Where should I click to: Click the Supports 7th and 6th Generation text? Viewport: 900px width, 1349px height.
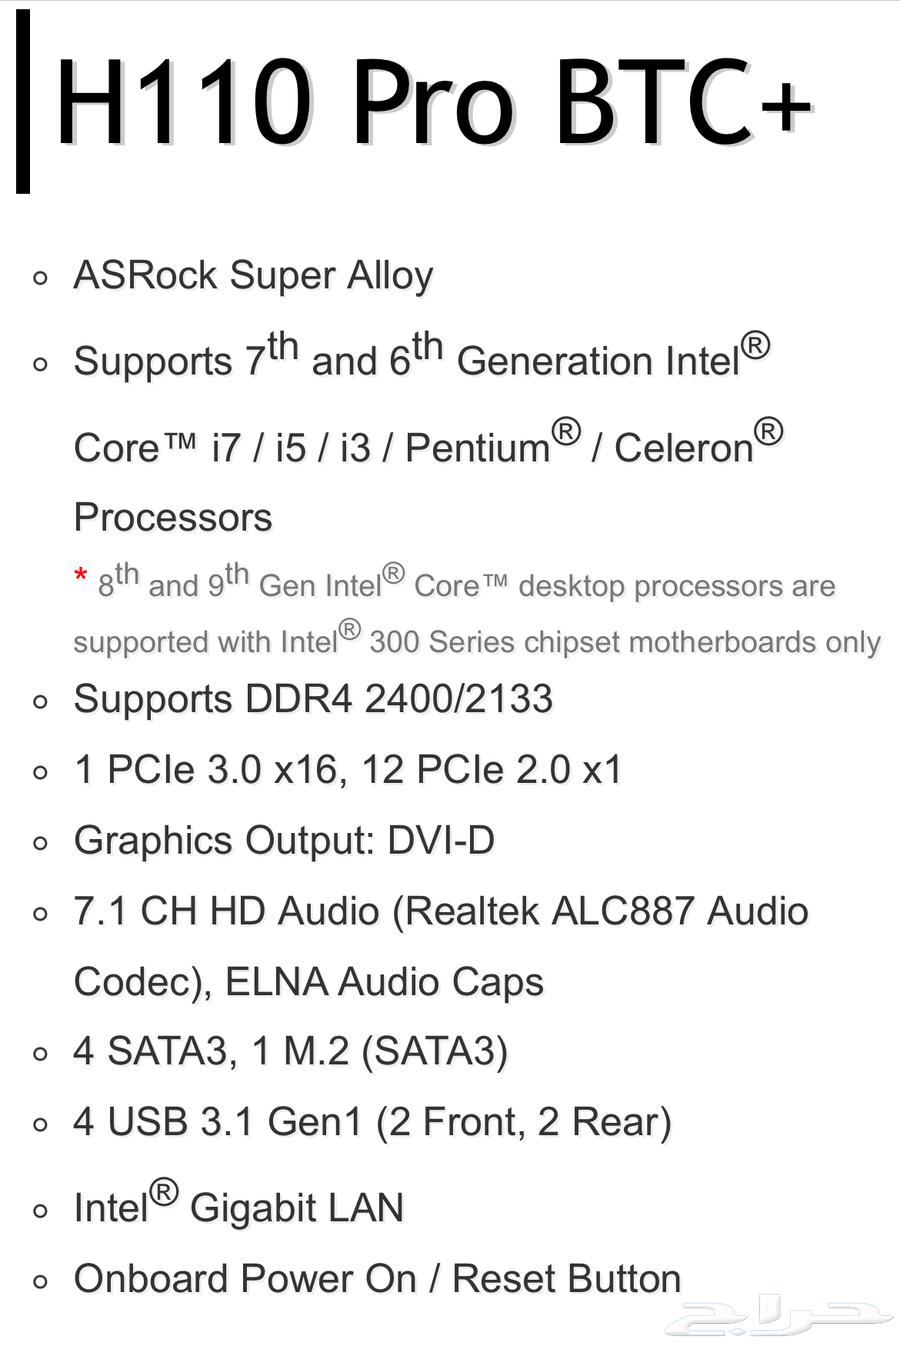(421, 360)
